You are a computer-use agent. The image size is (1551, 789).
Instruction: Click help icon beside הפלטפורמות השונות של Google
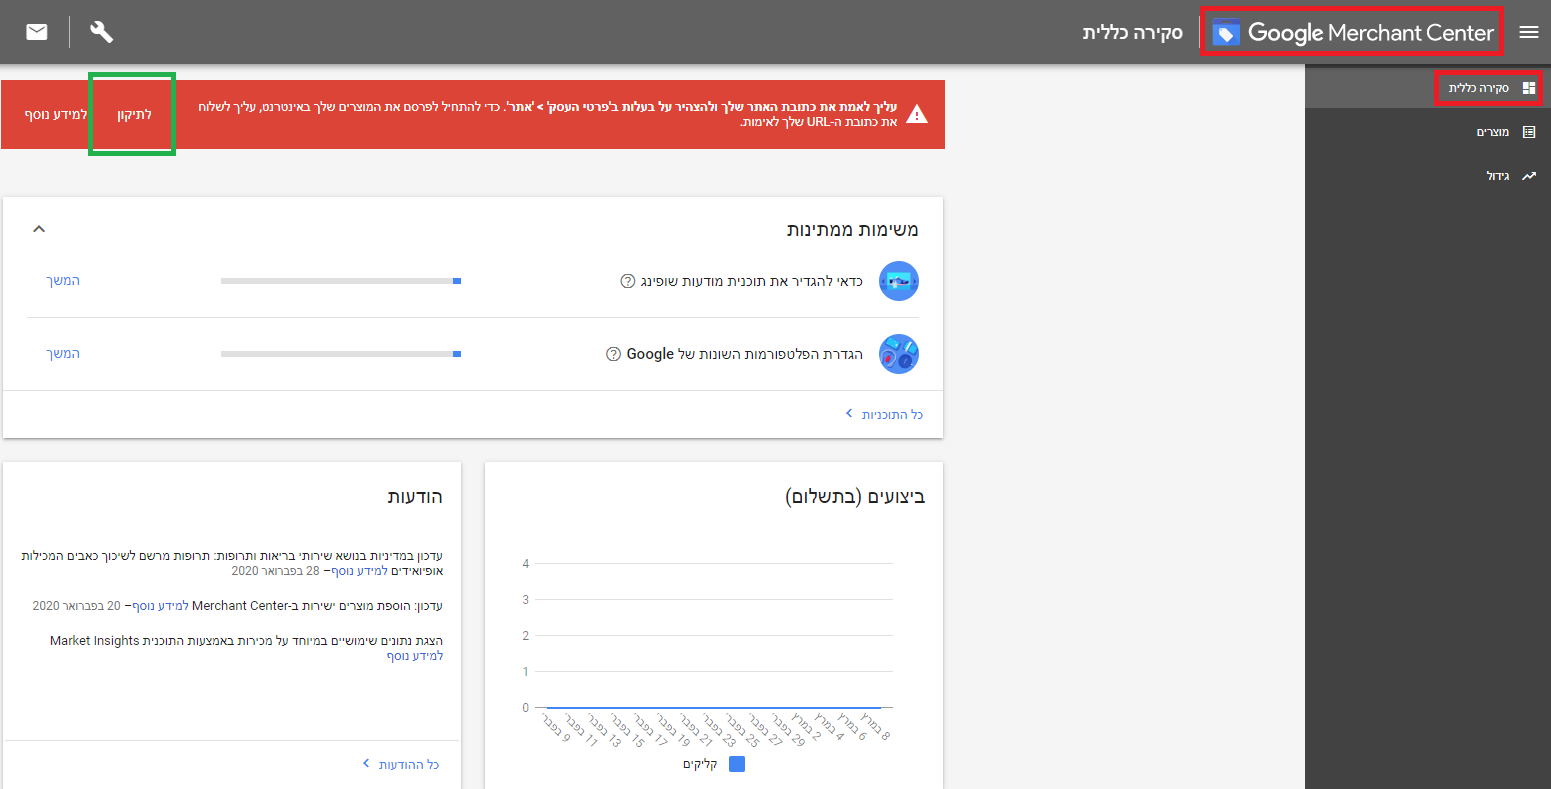click(x=614, y=354)
